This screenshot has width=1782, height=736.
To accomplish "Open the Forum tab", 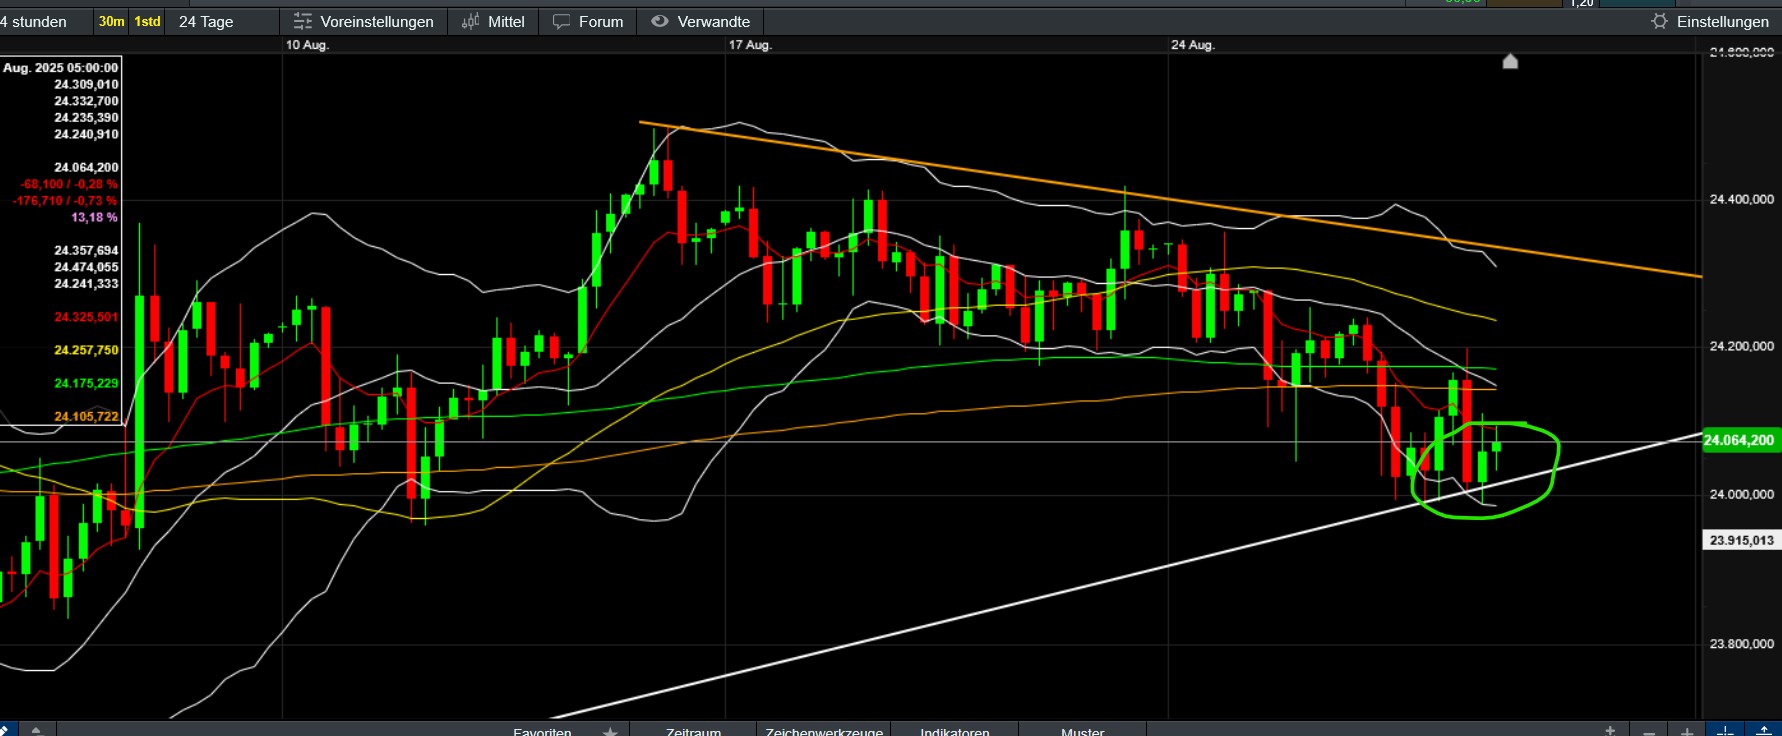I will tap(588, 21).
